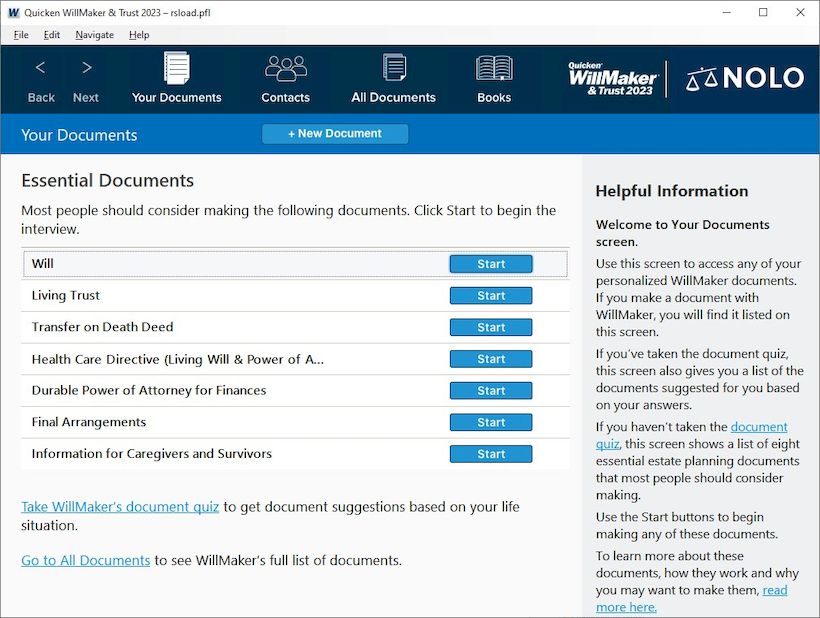Select the Will row label

[x=42, y=264]
